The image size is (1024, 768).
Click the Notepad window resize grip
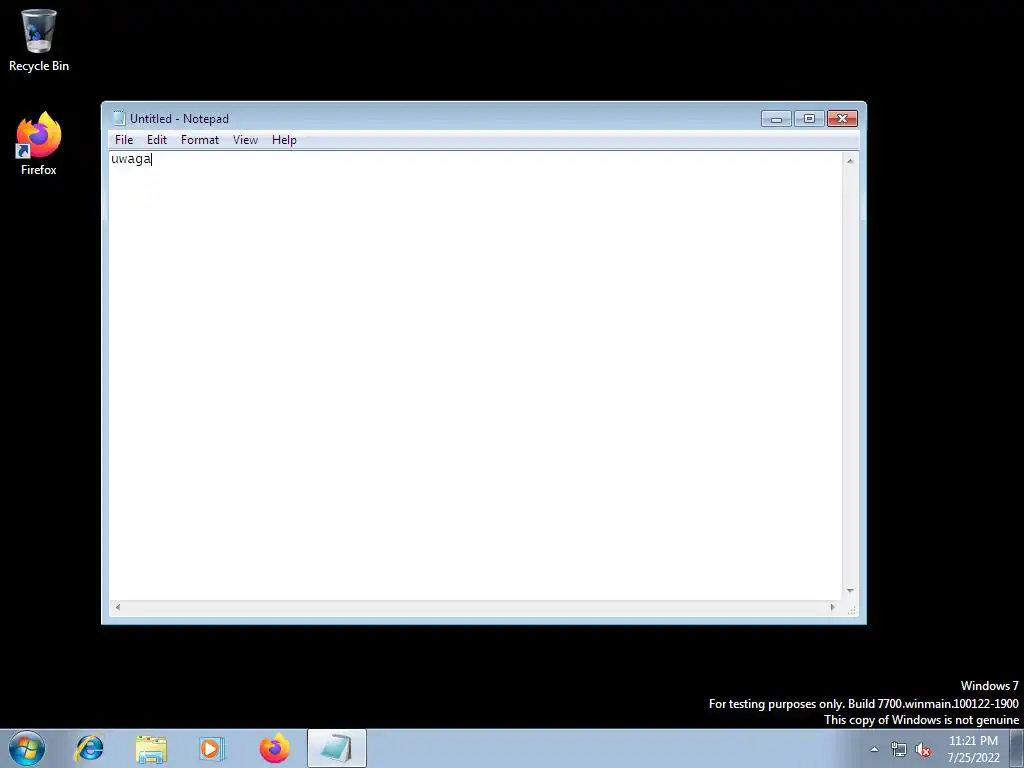[851, 609]
